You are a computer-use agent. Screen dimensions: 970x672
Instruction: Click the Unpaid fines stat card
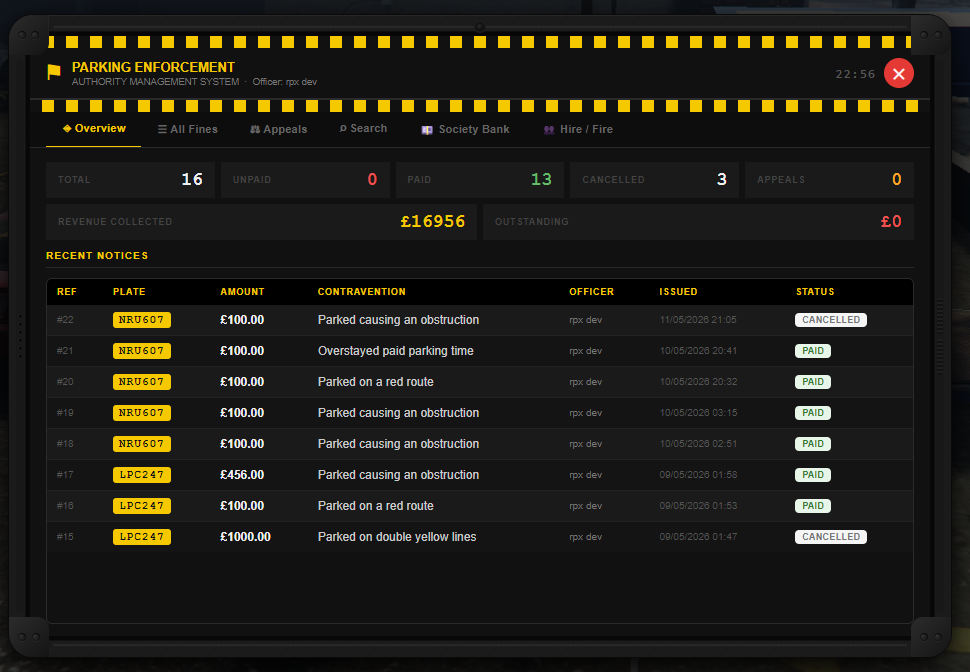[305, 180]
